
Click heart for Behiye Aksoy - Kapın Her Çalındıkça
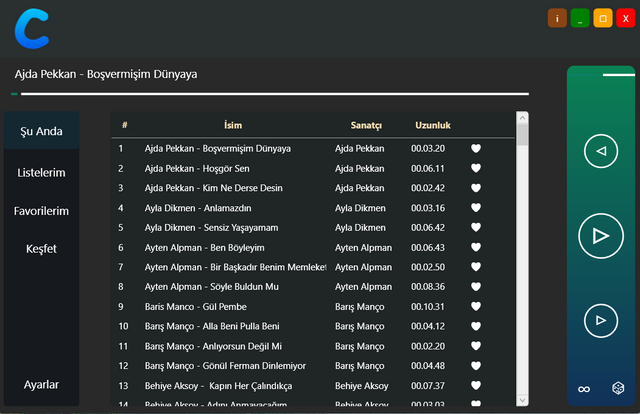coord(476,386)
